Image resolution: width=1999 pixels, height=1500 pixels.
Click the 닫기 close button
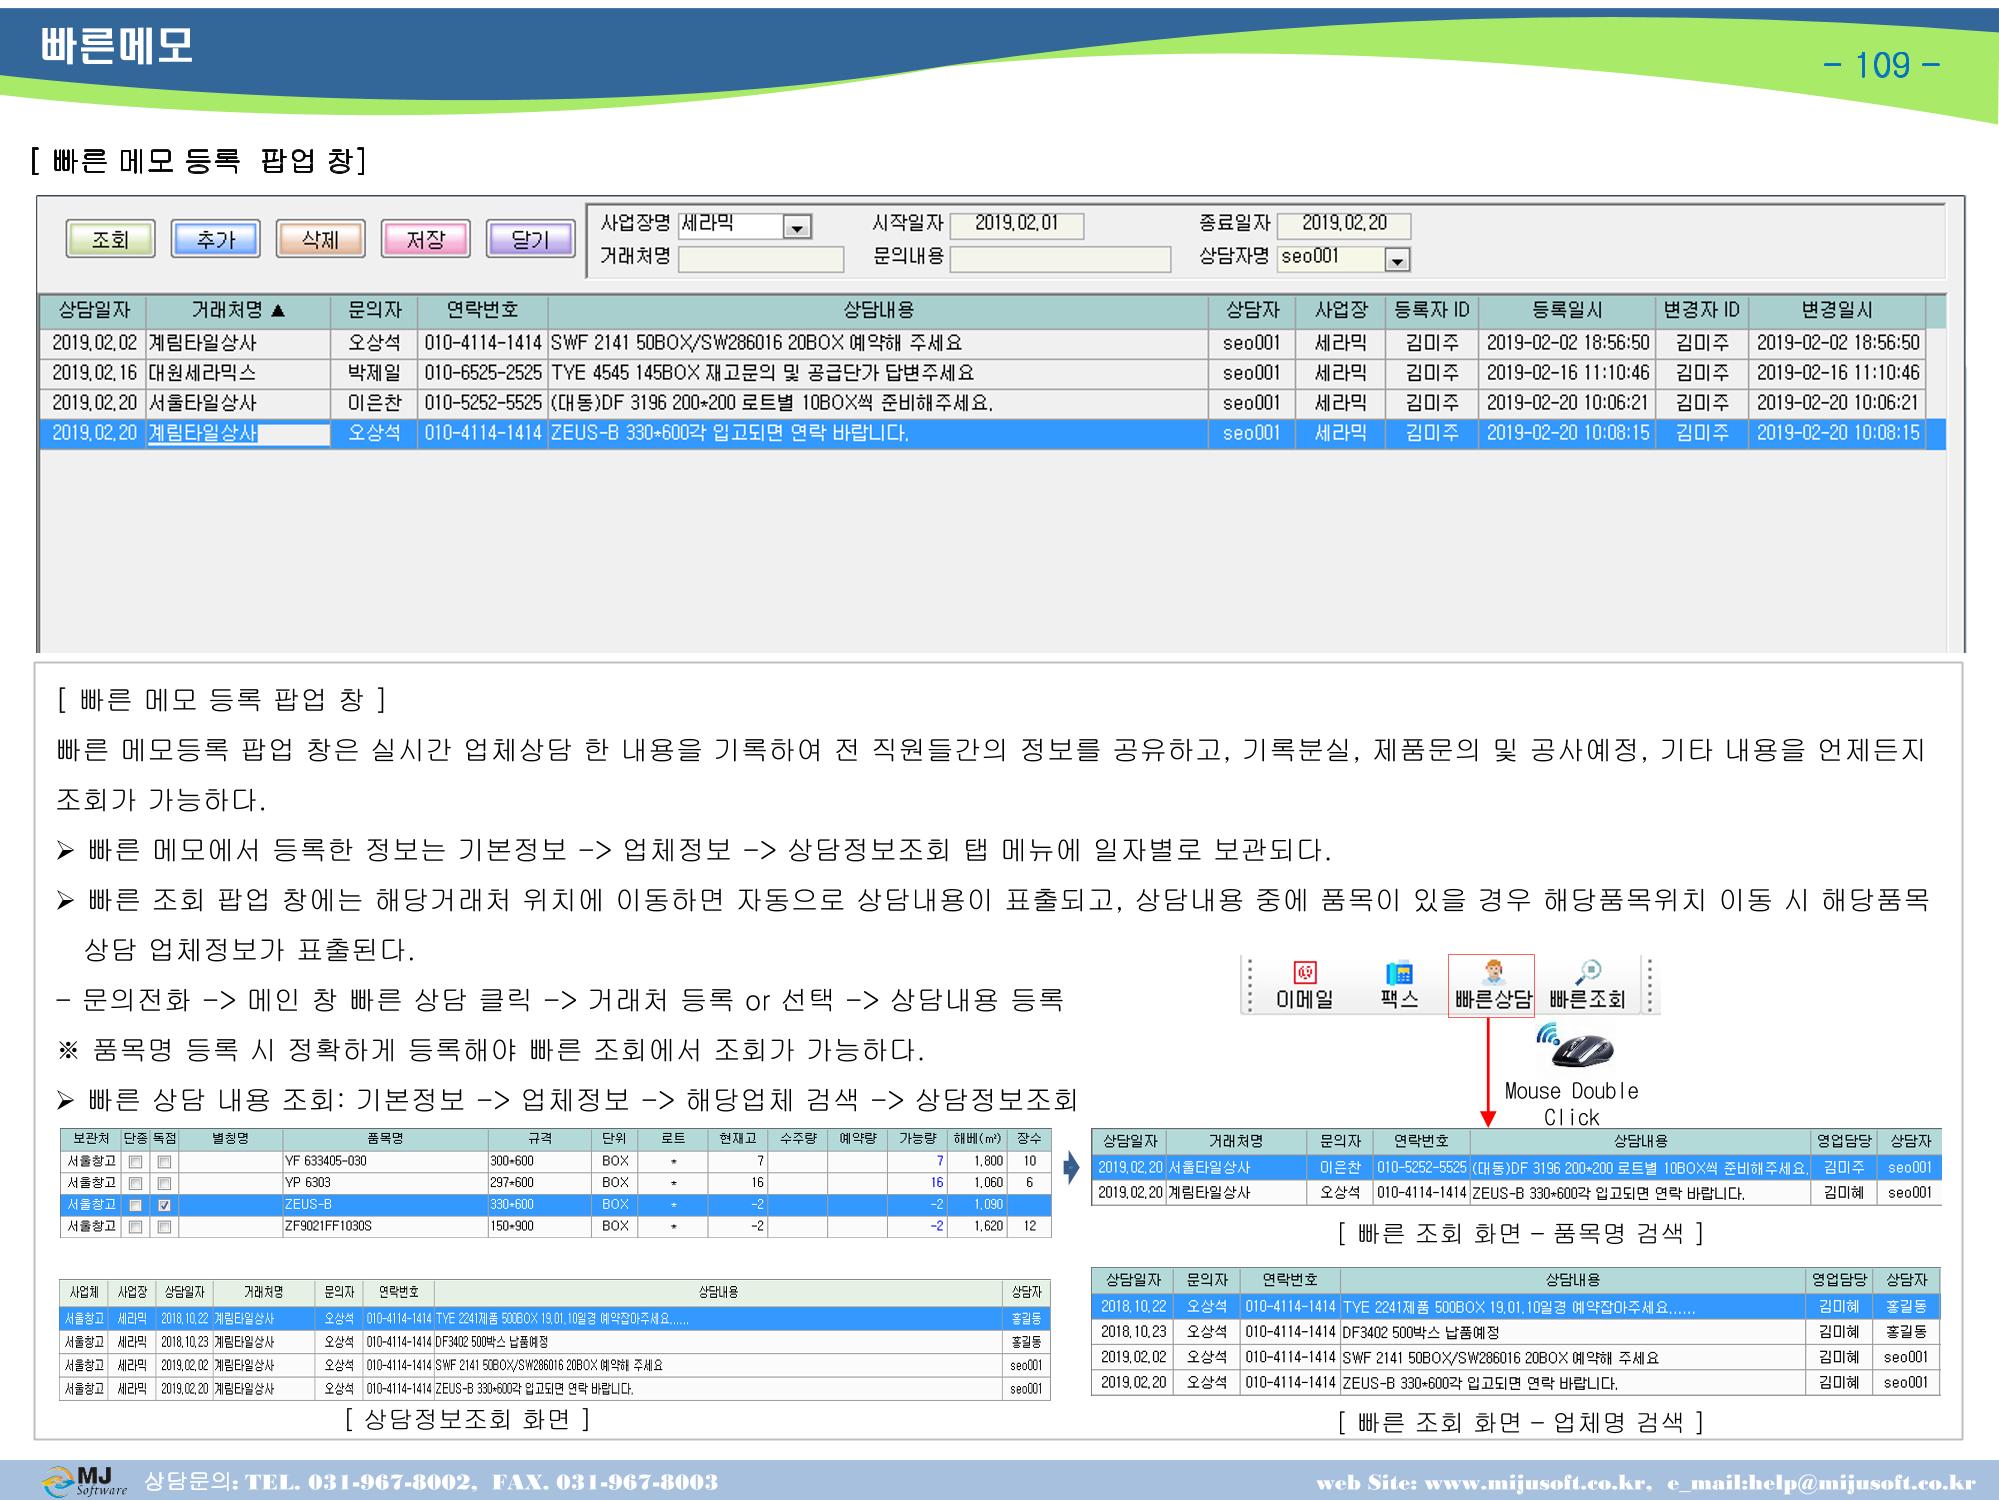(x=530, y=239)
